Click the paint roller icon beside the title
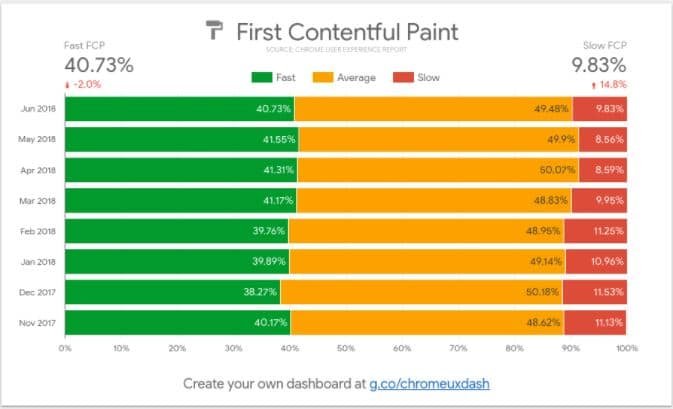This screenshot has width=673, height=409. pyautogui.click(x=215, y=31)
